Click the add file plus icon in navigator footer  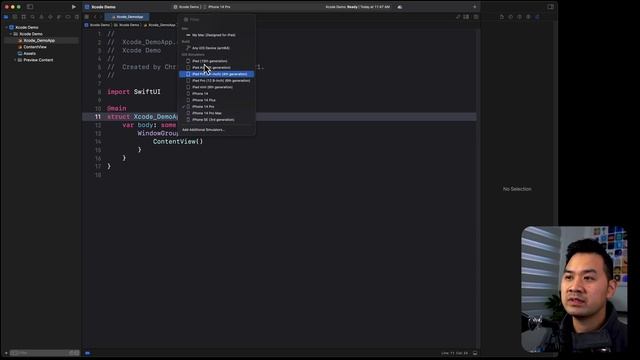pos(6,353)
